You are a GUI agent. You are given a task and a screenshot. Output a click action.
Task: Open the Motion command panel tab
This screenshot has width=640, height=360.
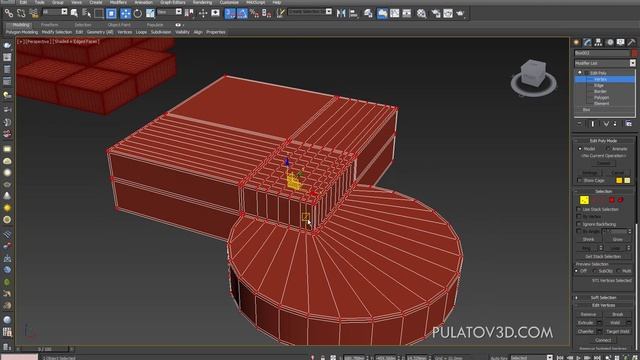point(610,42)
